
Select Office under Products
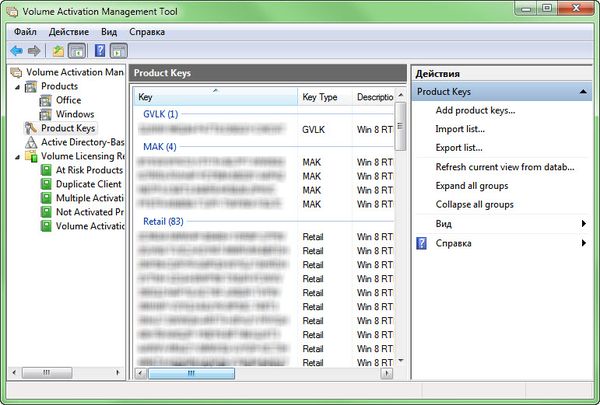[x=68, y=100]
